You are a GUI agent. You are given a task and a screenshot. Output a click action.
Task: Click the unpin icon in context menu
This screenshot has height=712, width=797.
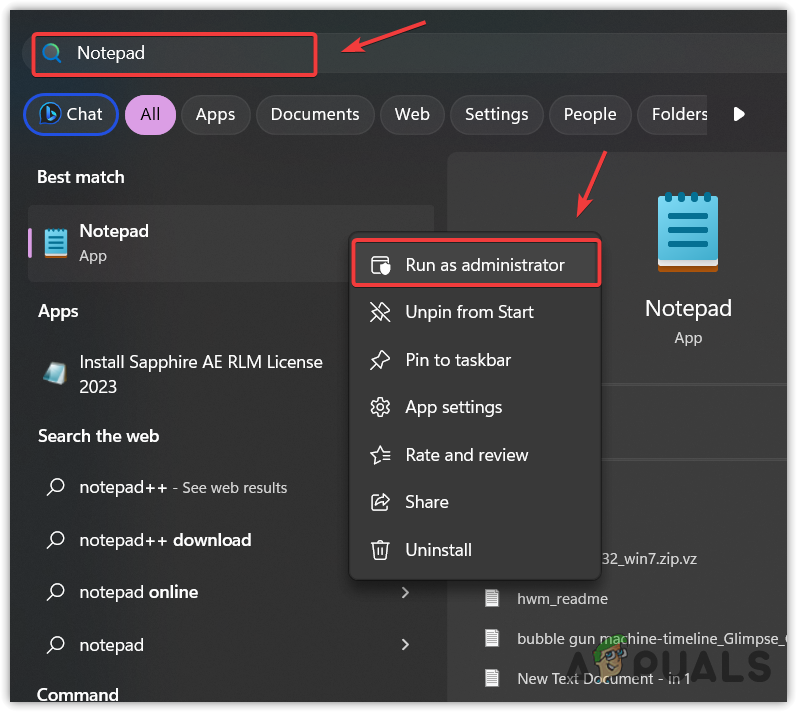(380, 312)
